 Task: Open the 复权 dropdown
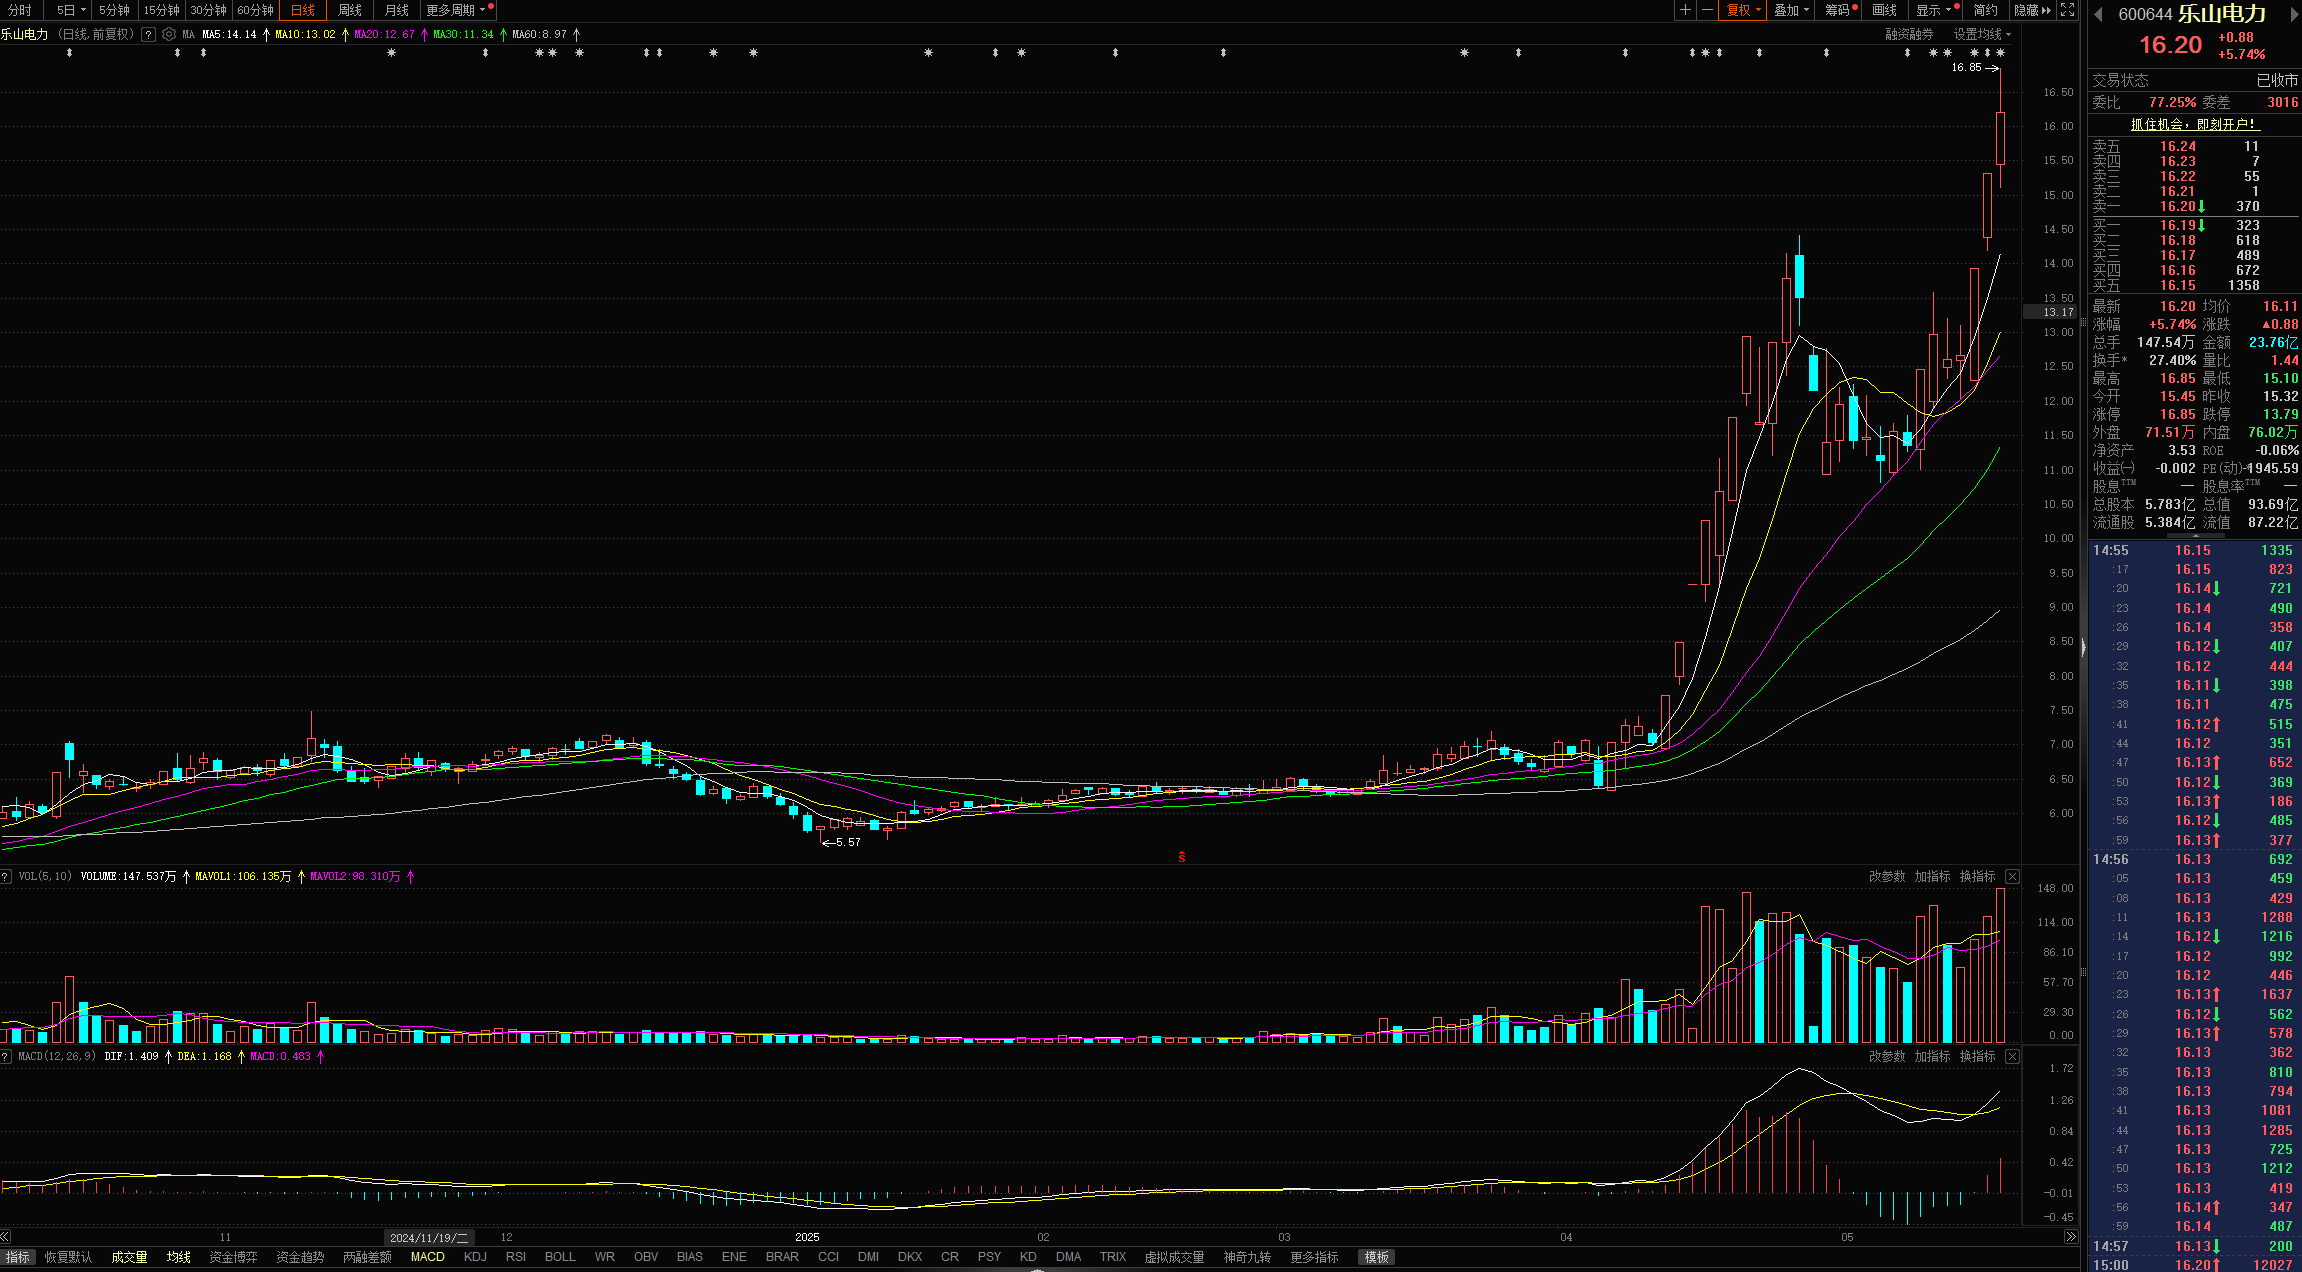pyautogui.click(x=1744, y=10)
